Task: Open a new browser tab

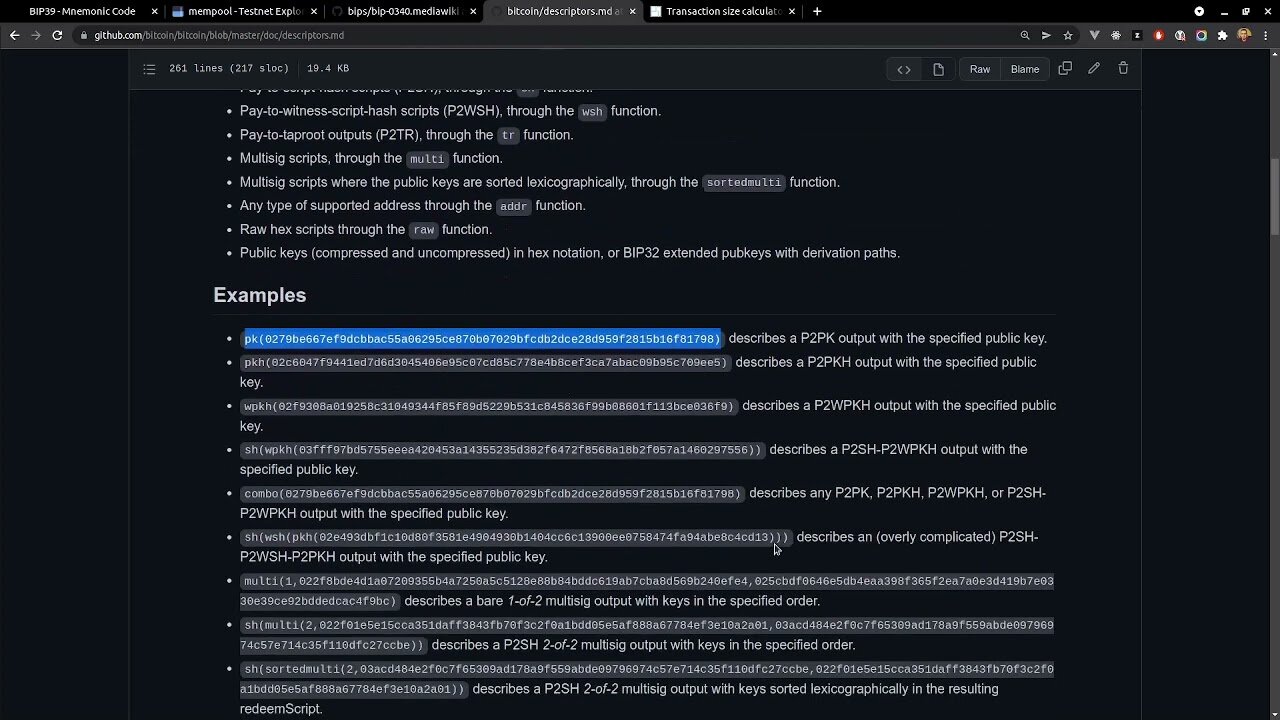Action: (817, 11)
